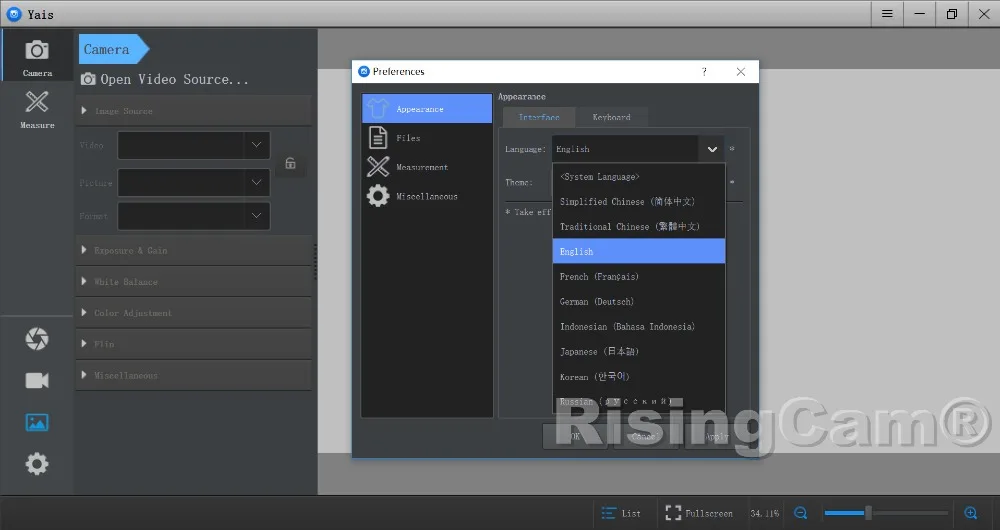Choose Traditional Chinese language option
The image size is (1000, 530).
pos(639,226)
